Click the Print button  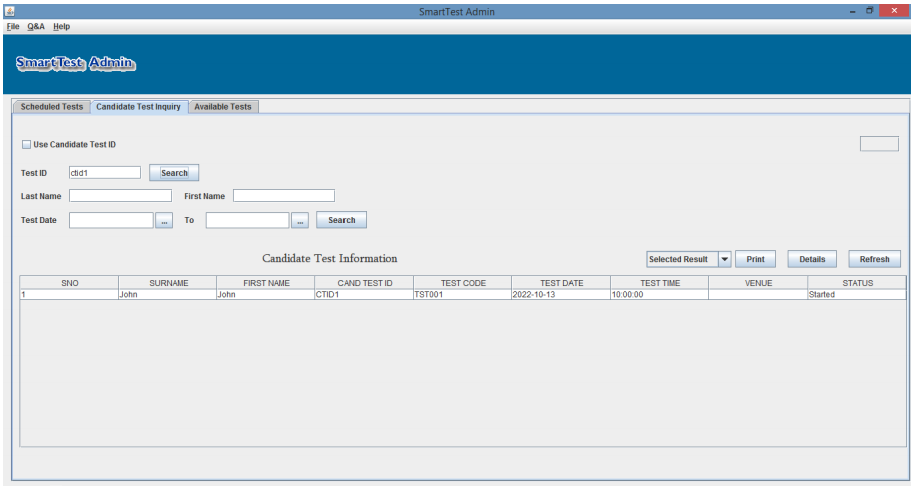pos(756,259)
